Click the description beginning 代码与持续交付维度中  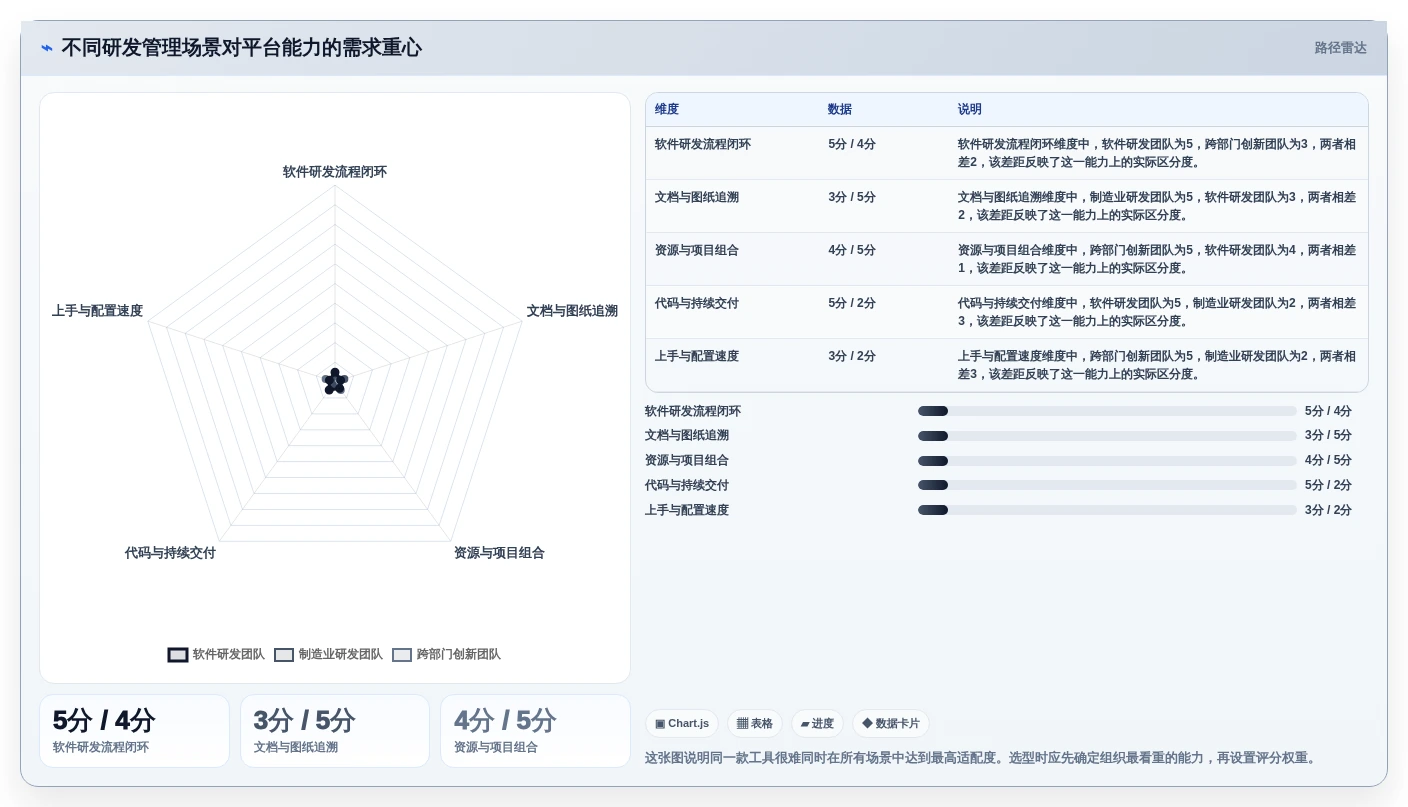tap(1157, 312)
